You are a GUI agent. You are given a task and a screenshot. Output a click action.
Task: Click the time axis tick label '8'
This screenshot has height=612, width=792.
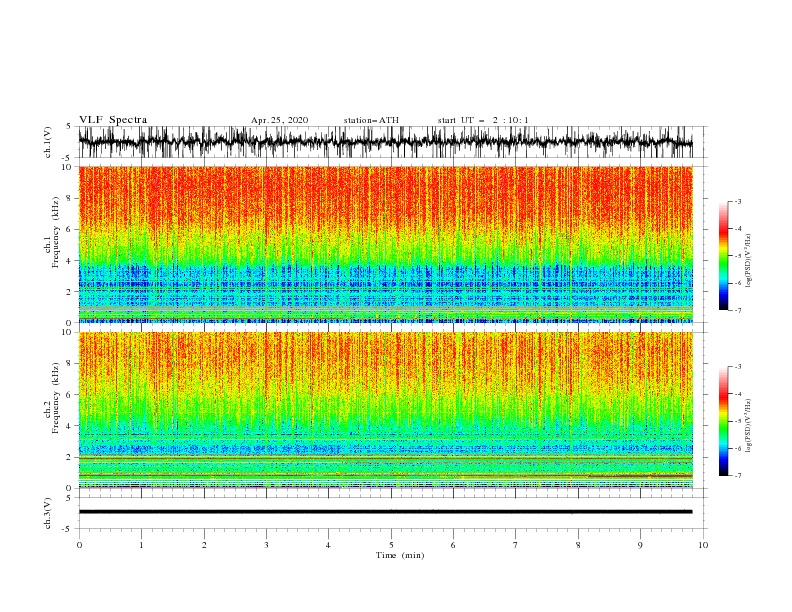pyautogui.click(x=578, y=545)
